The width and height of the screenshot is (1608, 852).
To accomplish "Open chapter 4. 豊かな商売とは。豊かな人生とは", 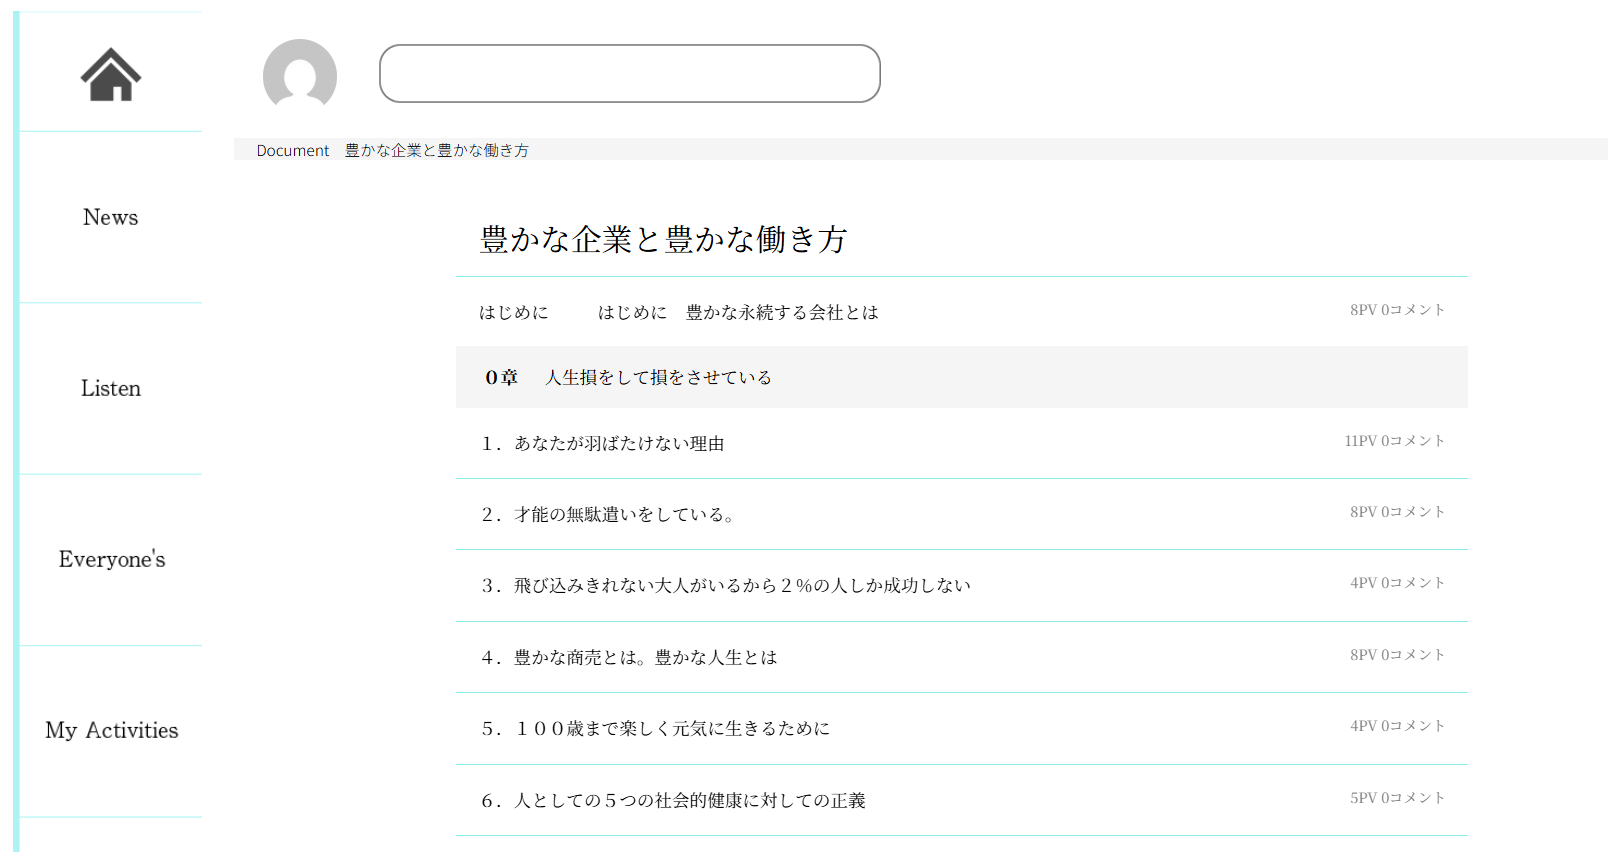I will [x=629, y=657].
